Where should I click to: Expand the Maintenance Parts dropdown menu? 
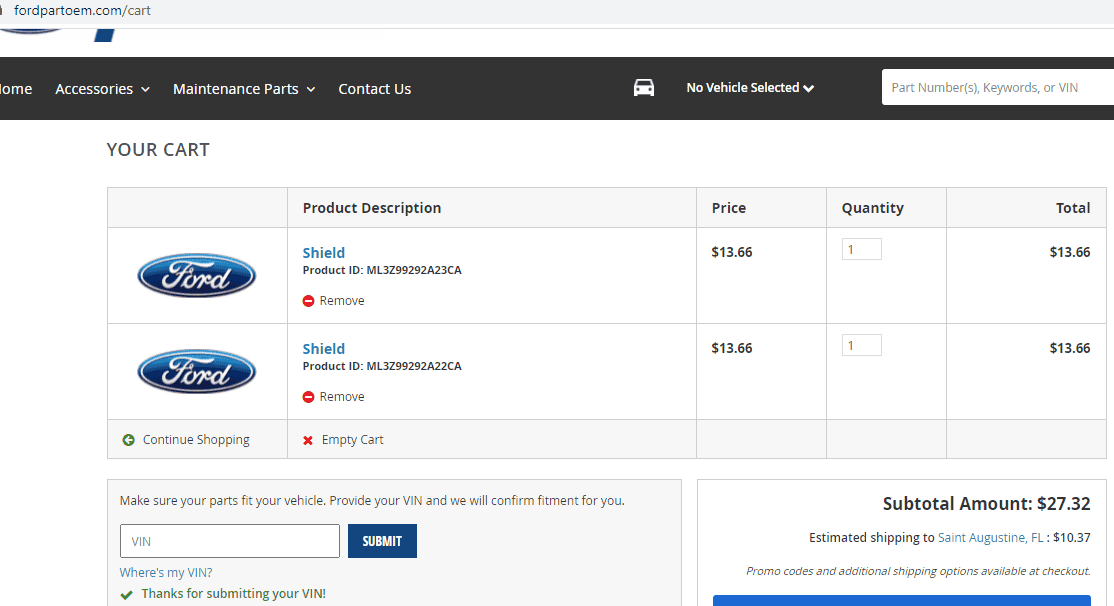pyautogui.click(x=244, y=89)
